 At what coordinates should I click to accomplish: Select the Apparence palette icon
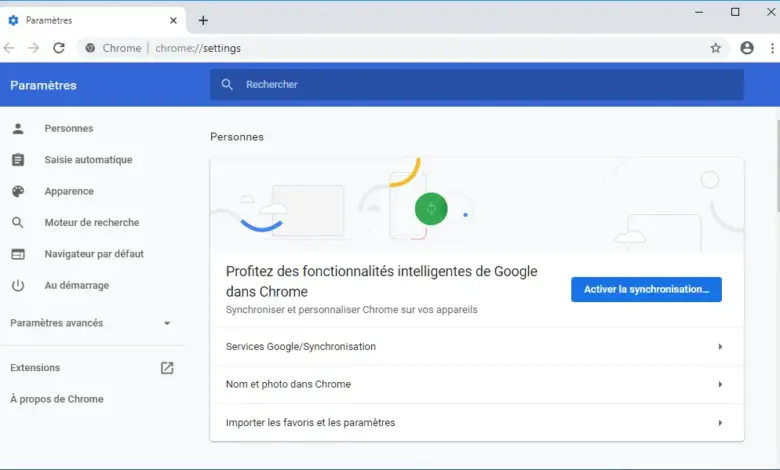click(x=18, y=191)
